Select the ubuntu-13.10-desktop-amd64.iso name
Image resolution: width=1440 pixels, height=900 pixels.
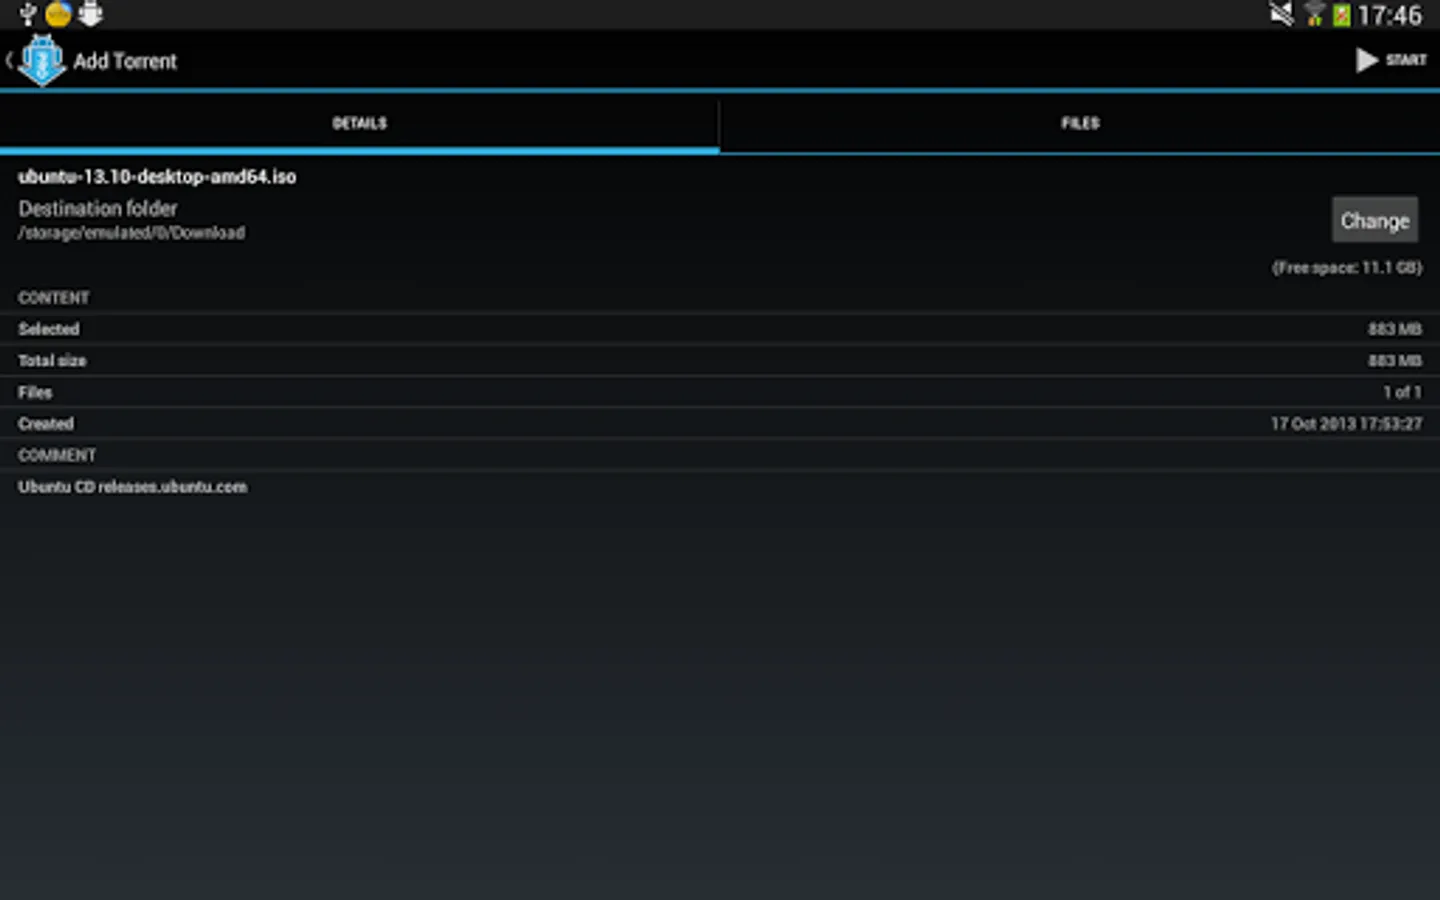157,177
